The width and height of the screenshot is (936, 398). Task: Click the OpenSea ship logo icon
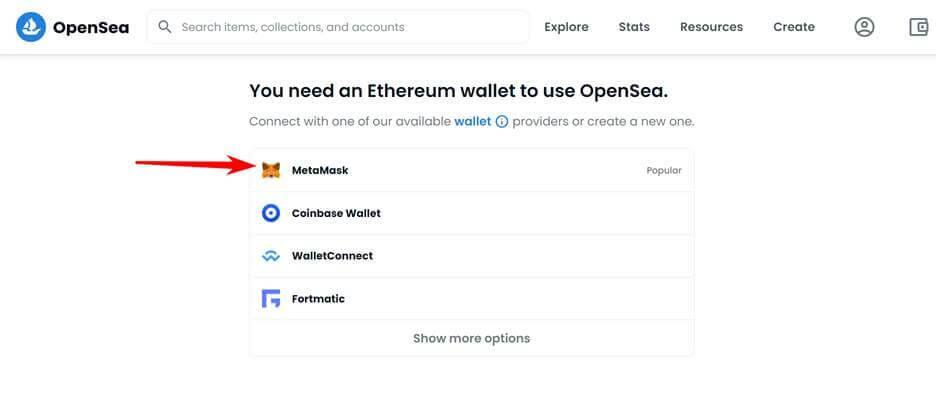point(31,27)
